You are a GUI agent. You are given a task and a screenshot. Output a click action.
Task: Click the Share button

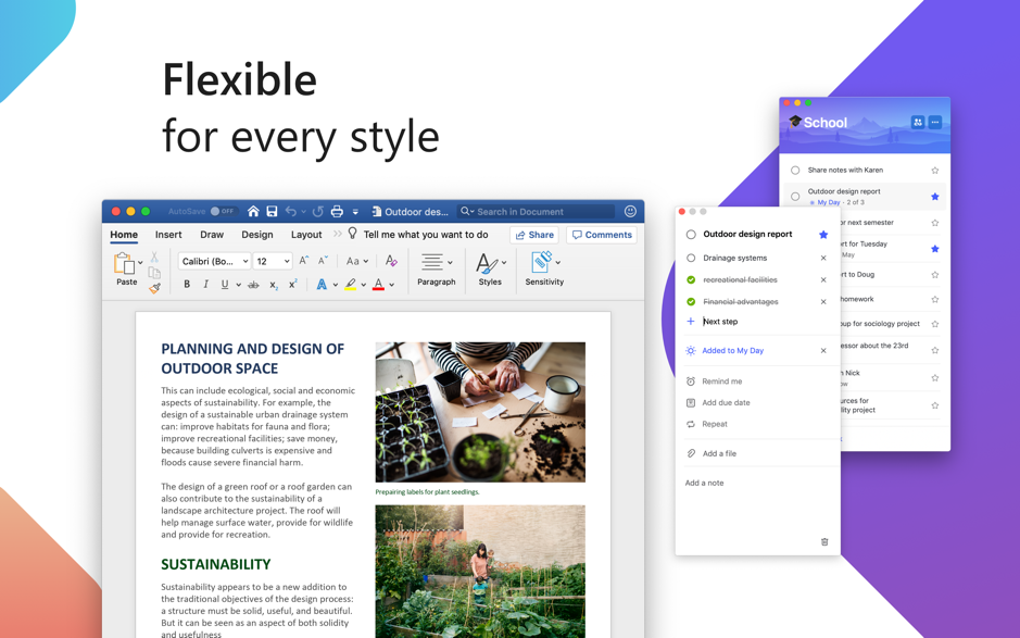point(535,235)
